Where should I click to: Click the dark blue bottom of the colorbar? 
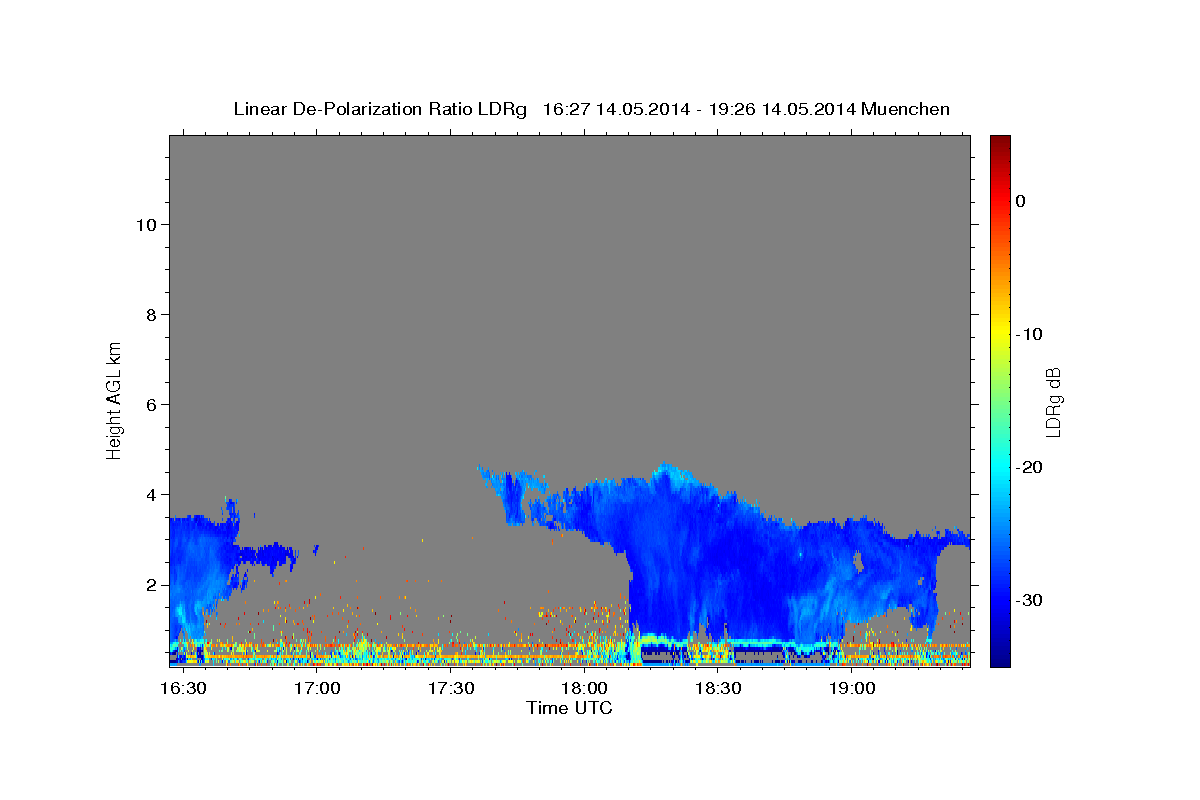[x=999, y=655]
